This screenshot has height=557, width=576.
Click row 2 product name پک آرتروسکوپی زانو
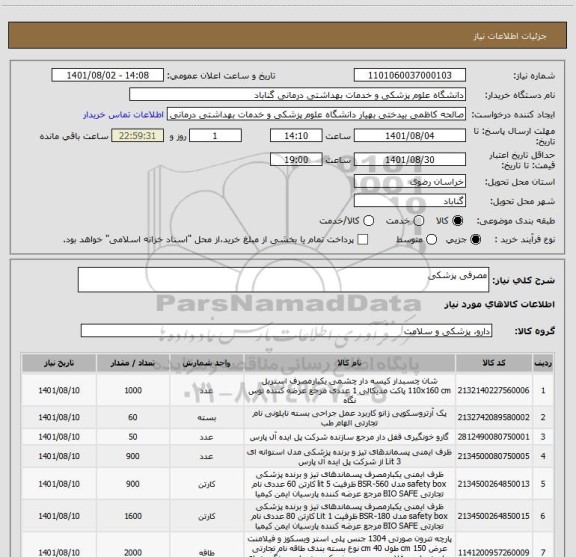349,418
